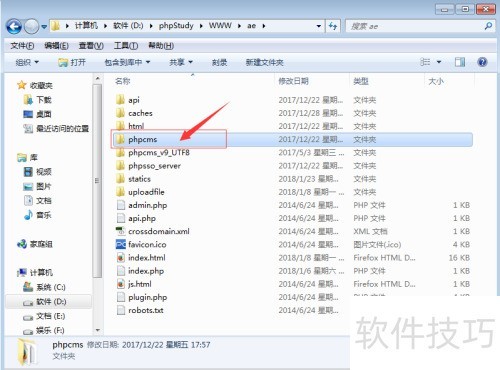Open the 图片 library
Screen dimensions: 500x370
[38, 186]
